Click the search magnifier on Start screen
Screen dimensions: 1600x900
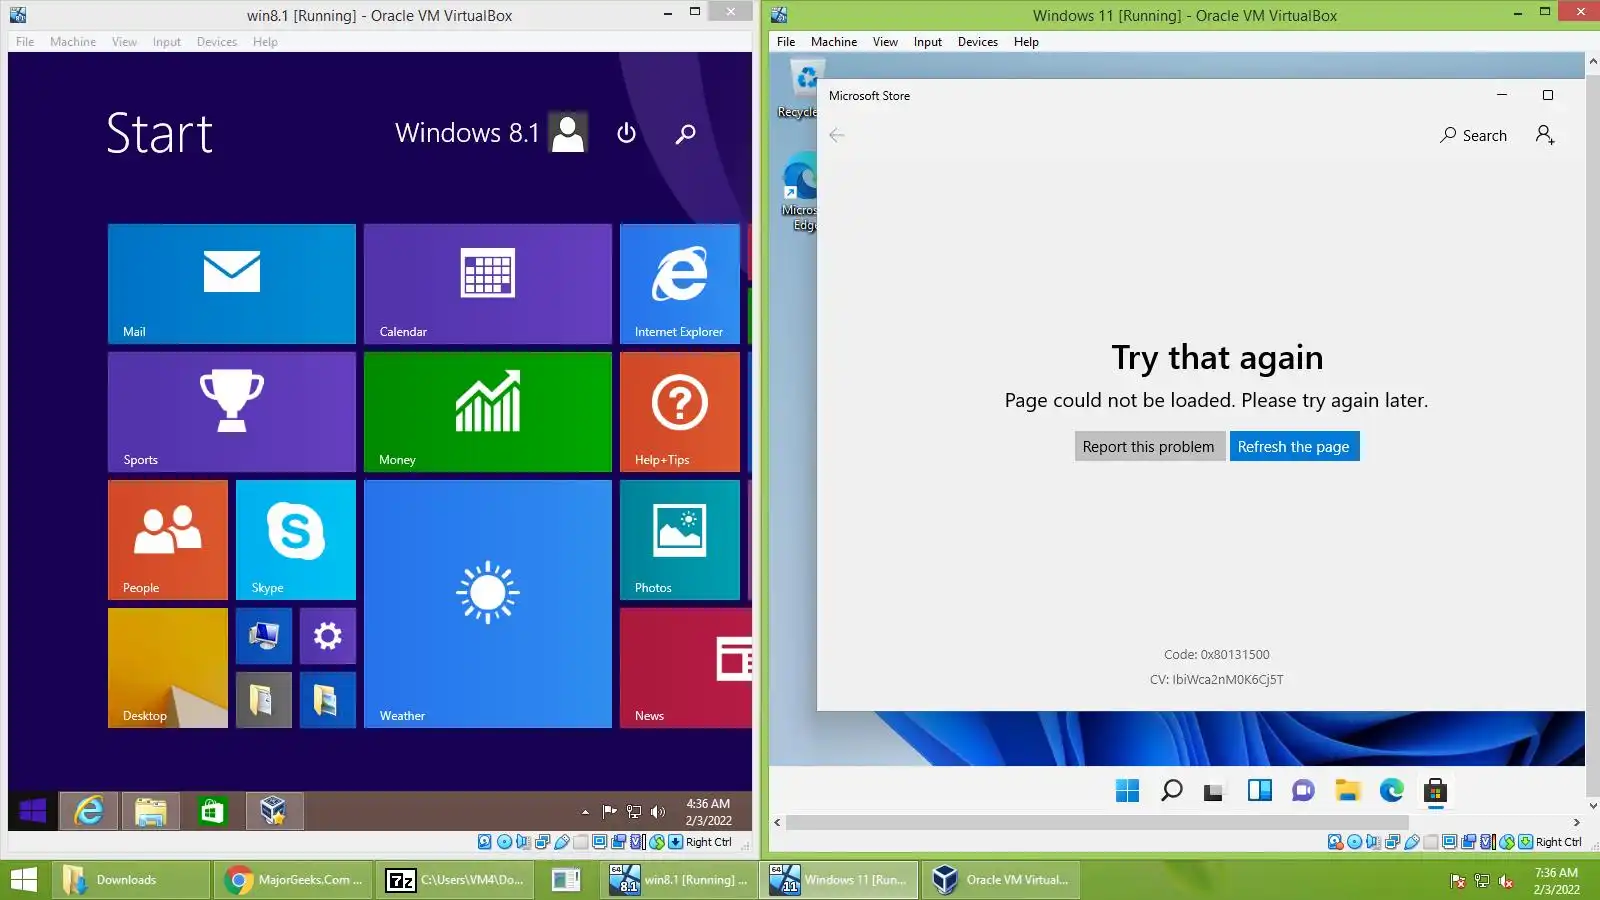click(x=685, y=133)
